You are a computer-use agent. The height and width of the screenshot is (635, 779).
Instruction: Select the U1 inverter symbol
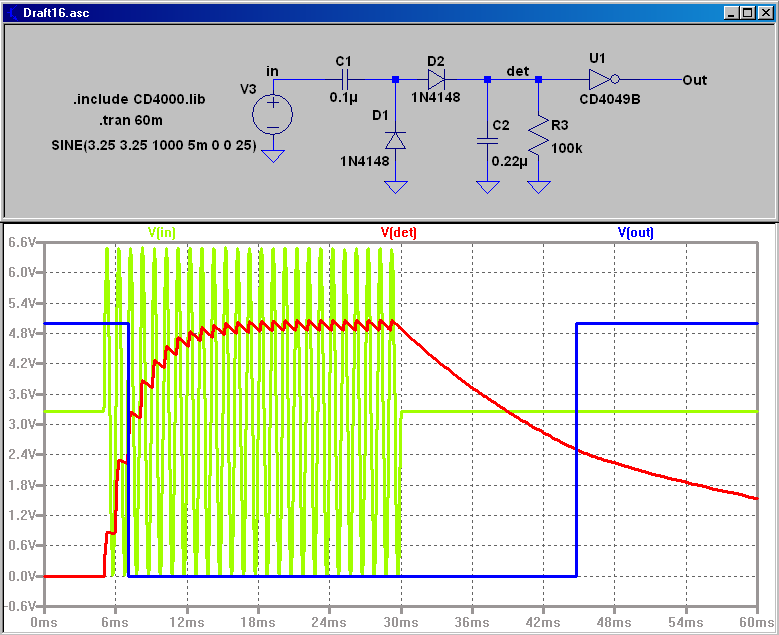click(604, 79)
